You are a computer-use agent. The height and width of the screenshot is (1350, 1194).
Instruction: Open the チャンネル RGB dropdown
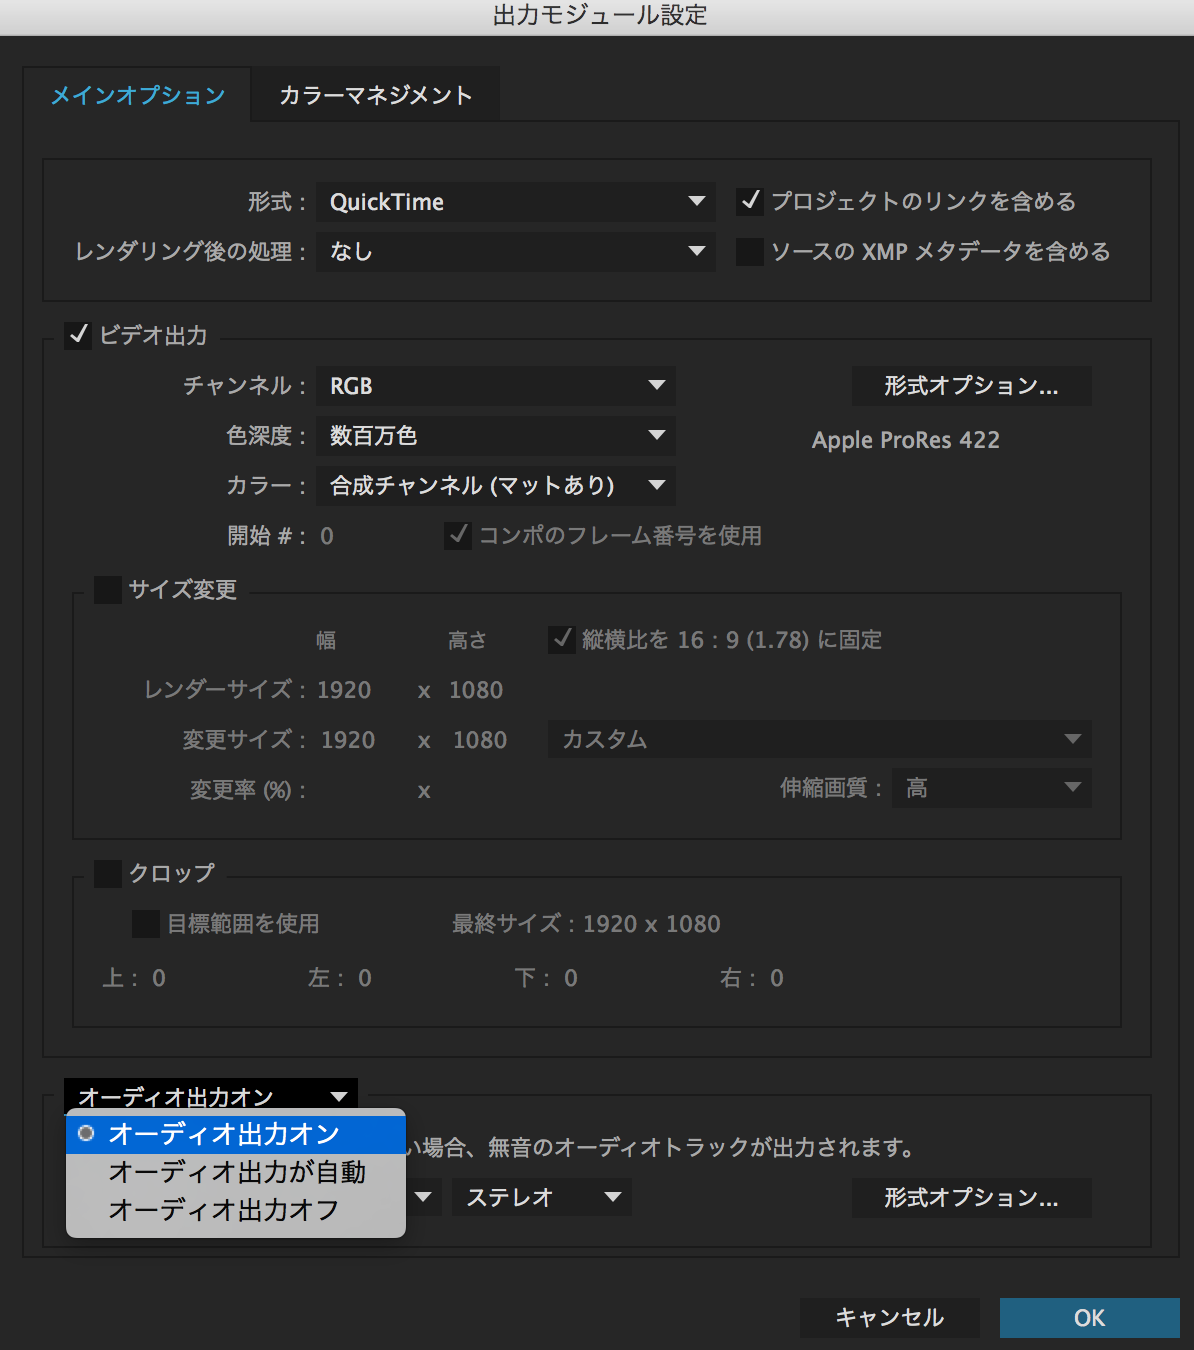(x=495, y=386)
